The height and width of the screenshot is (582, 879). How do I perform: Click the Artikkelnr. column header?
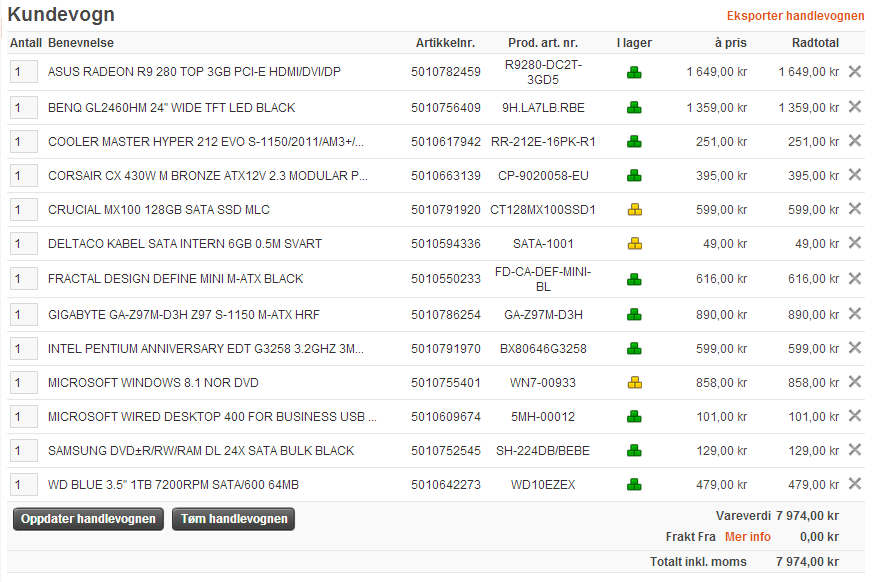pyautogui.click(x=445, y=43)
